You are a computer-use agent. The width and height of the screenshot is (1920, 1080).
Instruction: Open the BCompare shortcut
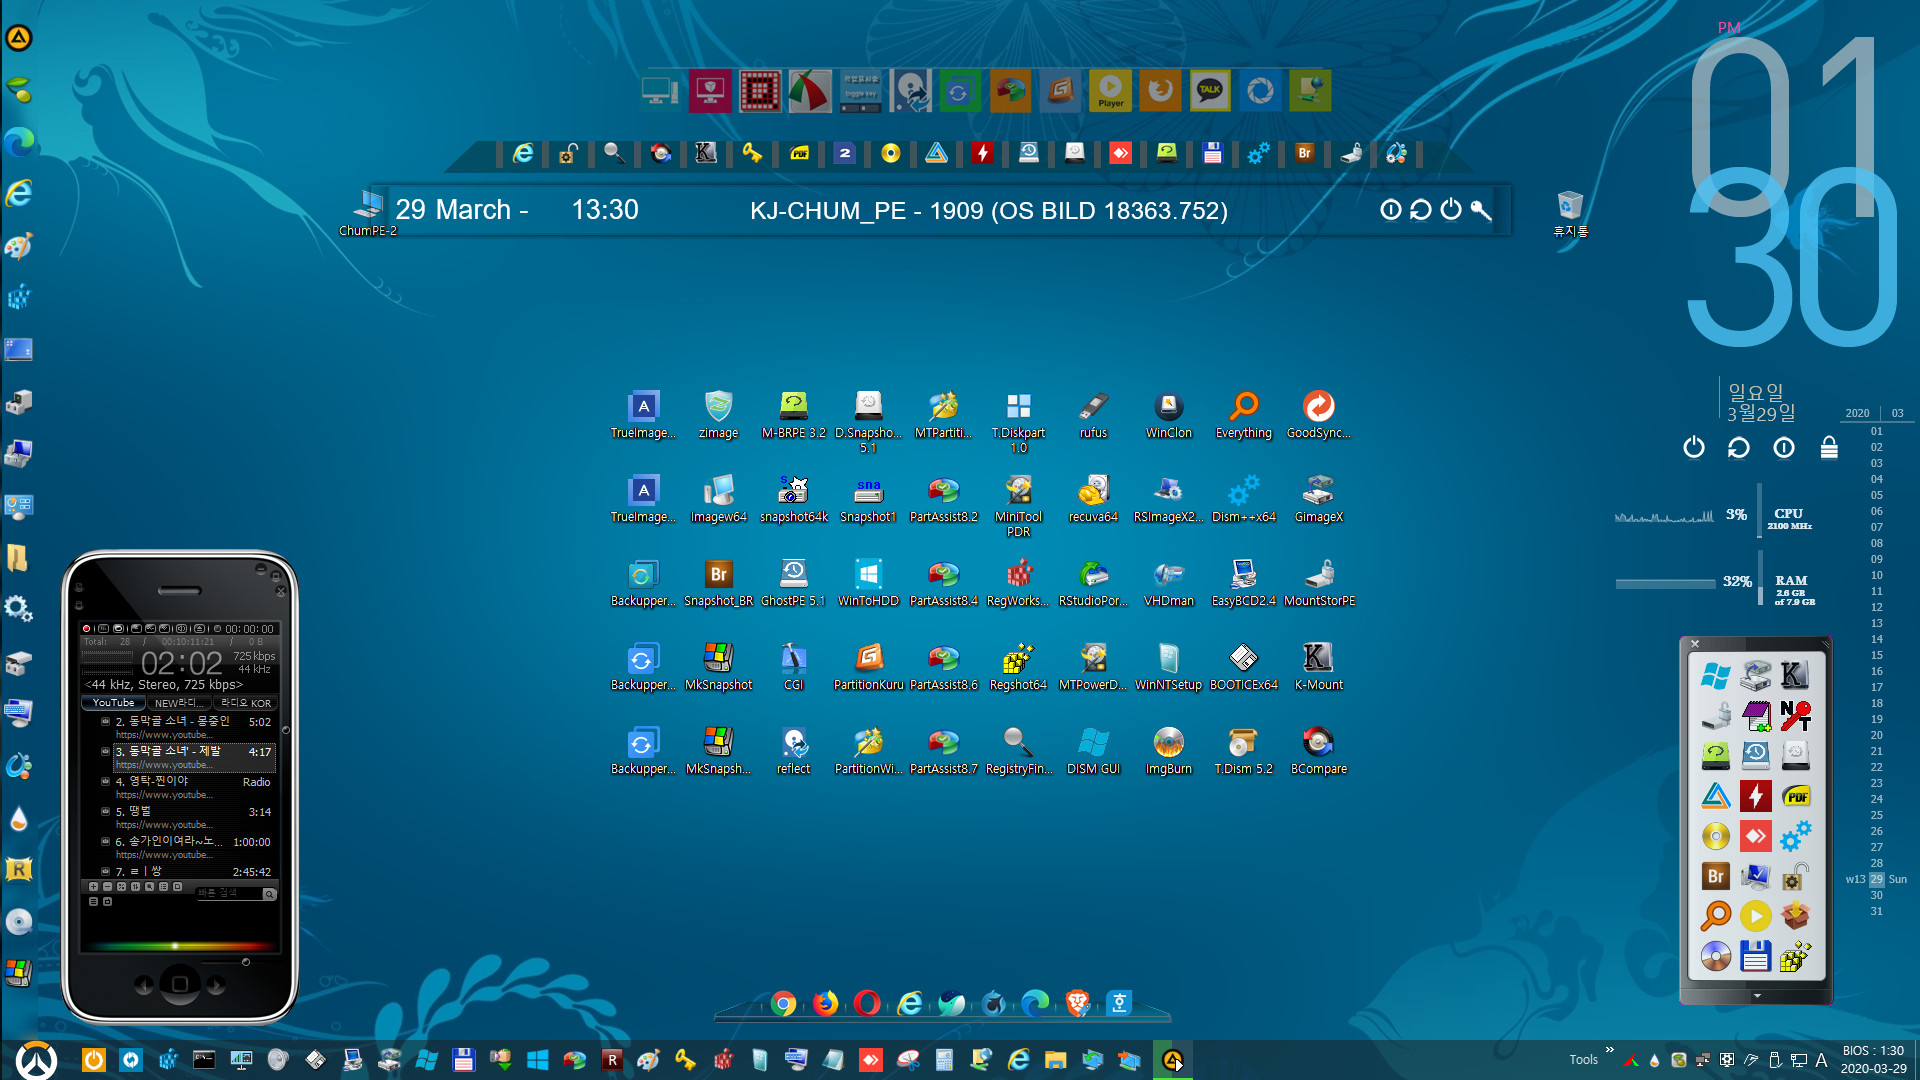coord(1318,751)
